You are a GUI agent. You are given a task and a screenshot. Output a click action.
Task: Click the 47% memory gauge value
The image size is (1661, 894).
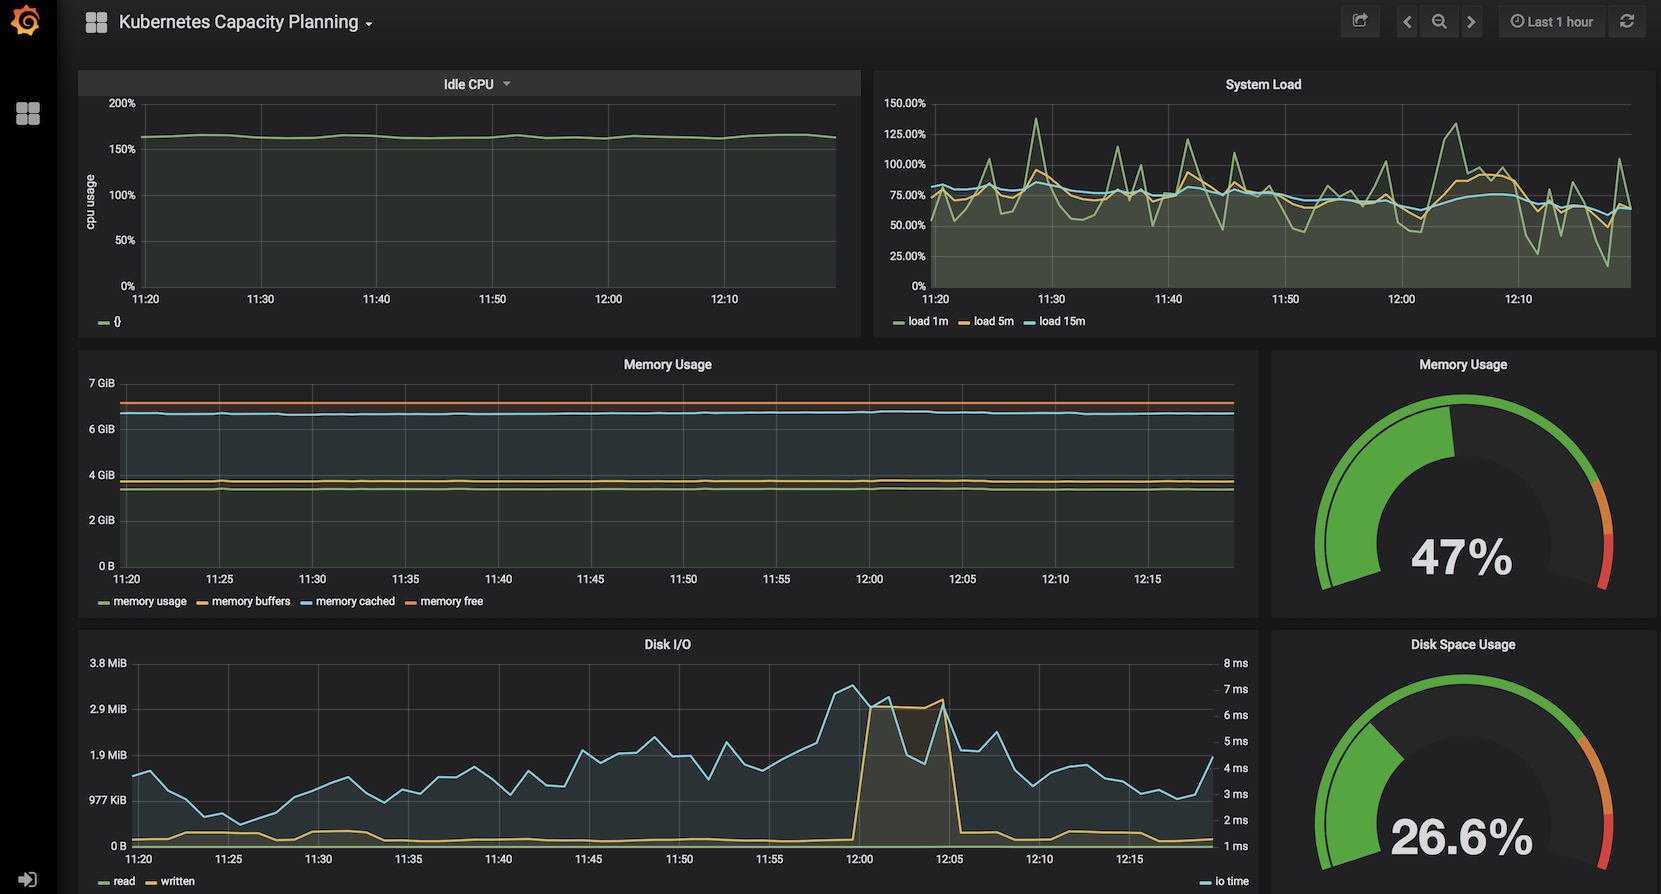click(x=1461, y=557)
